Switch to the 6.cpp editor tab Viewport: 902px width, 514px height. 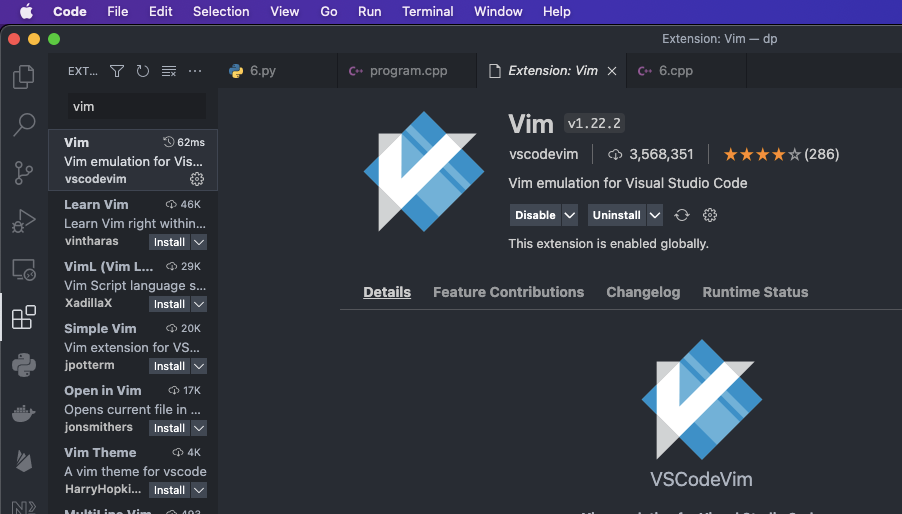[x=686, y=71]
